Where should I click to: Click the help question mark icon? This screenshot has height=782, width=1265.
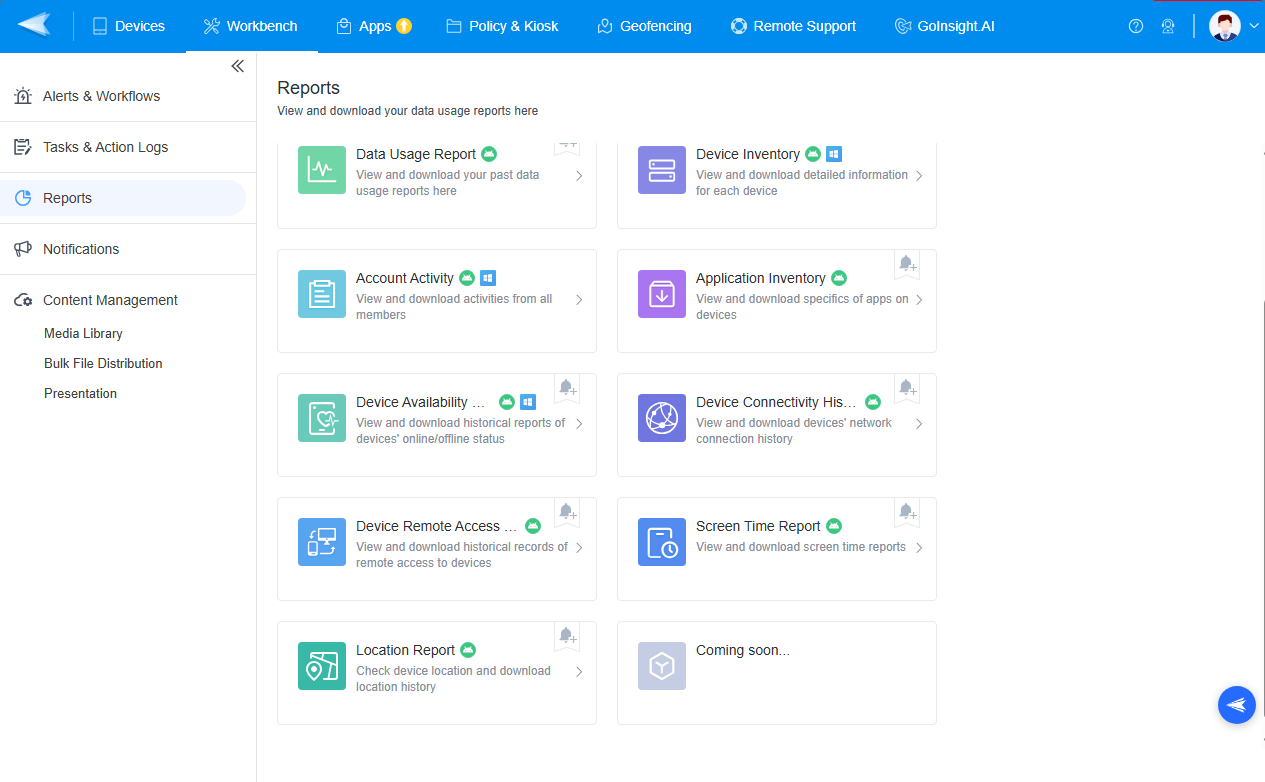[1136, 26]
